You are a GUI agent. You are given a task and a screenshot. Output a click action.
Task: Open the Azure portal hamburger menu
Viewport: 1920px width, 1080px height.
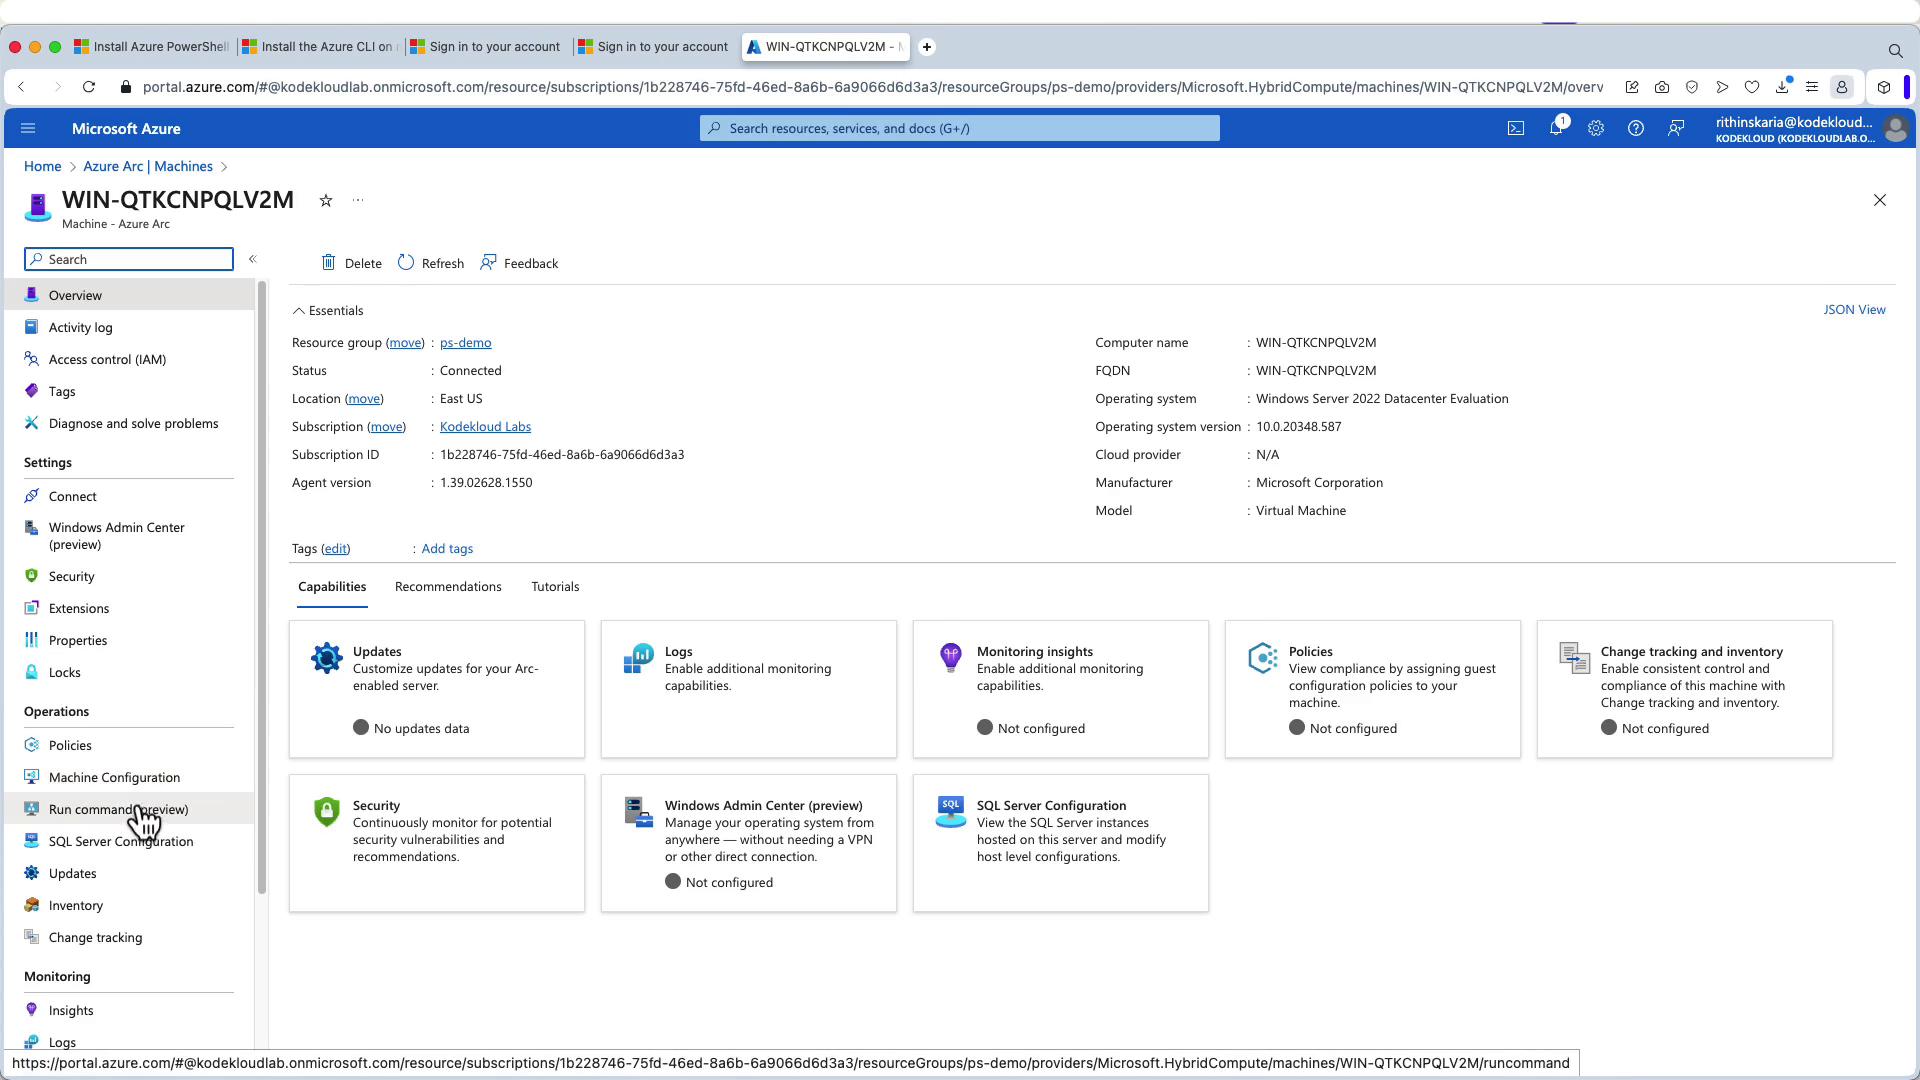click(28, 128)
